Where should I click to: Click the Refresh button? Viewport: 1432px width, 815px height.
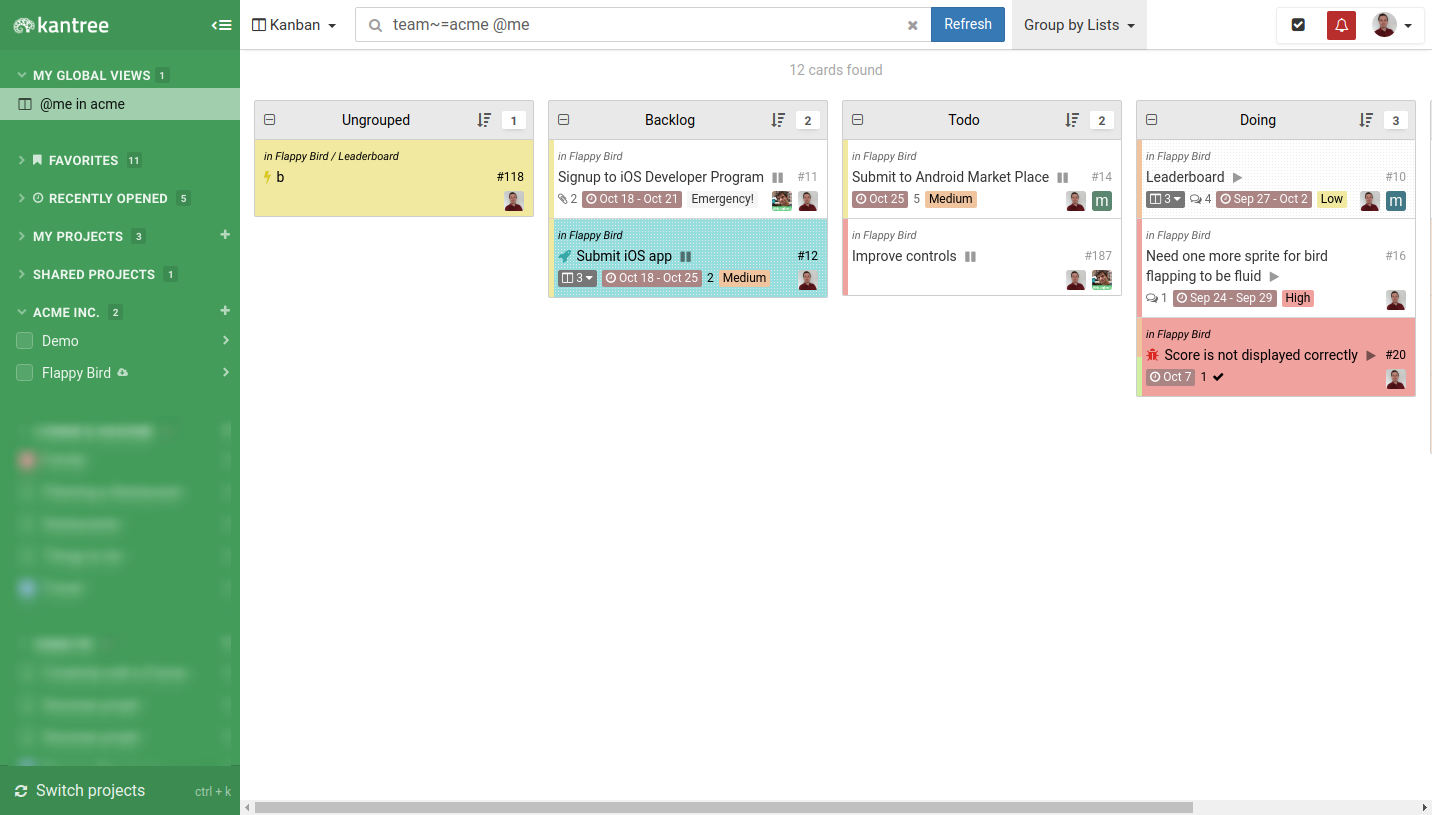coord(968,25)
